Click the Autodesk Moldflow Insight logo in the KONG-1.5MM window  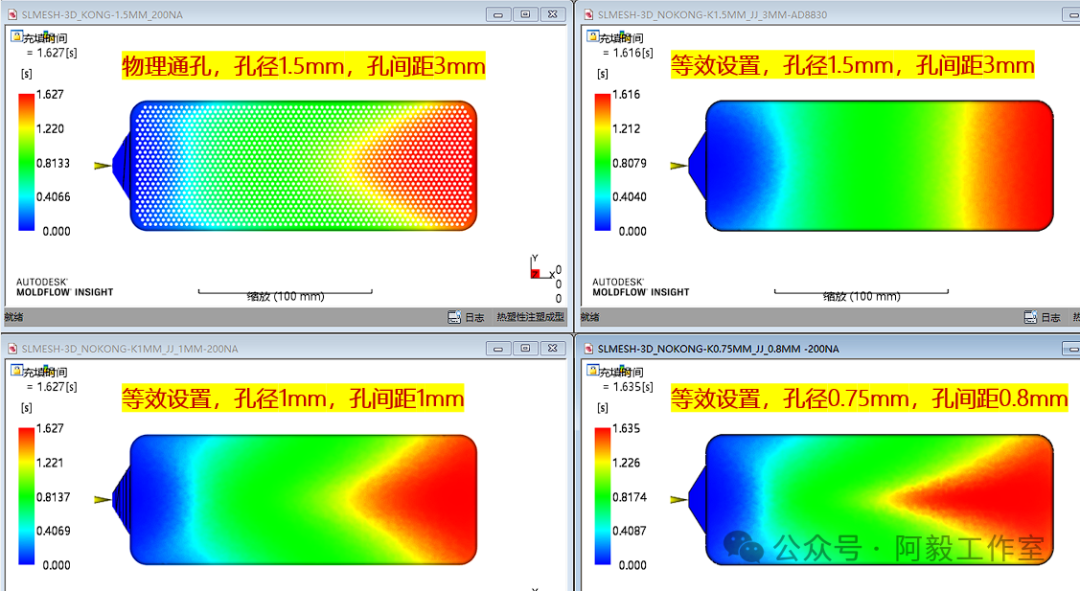[x=64, y=287]
